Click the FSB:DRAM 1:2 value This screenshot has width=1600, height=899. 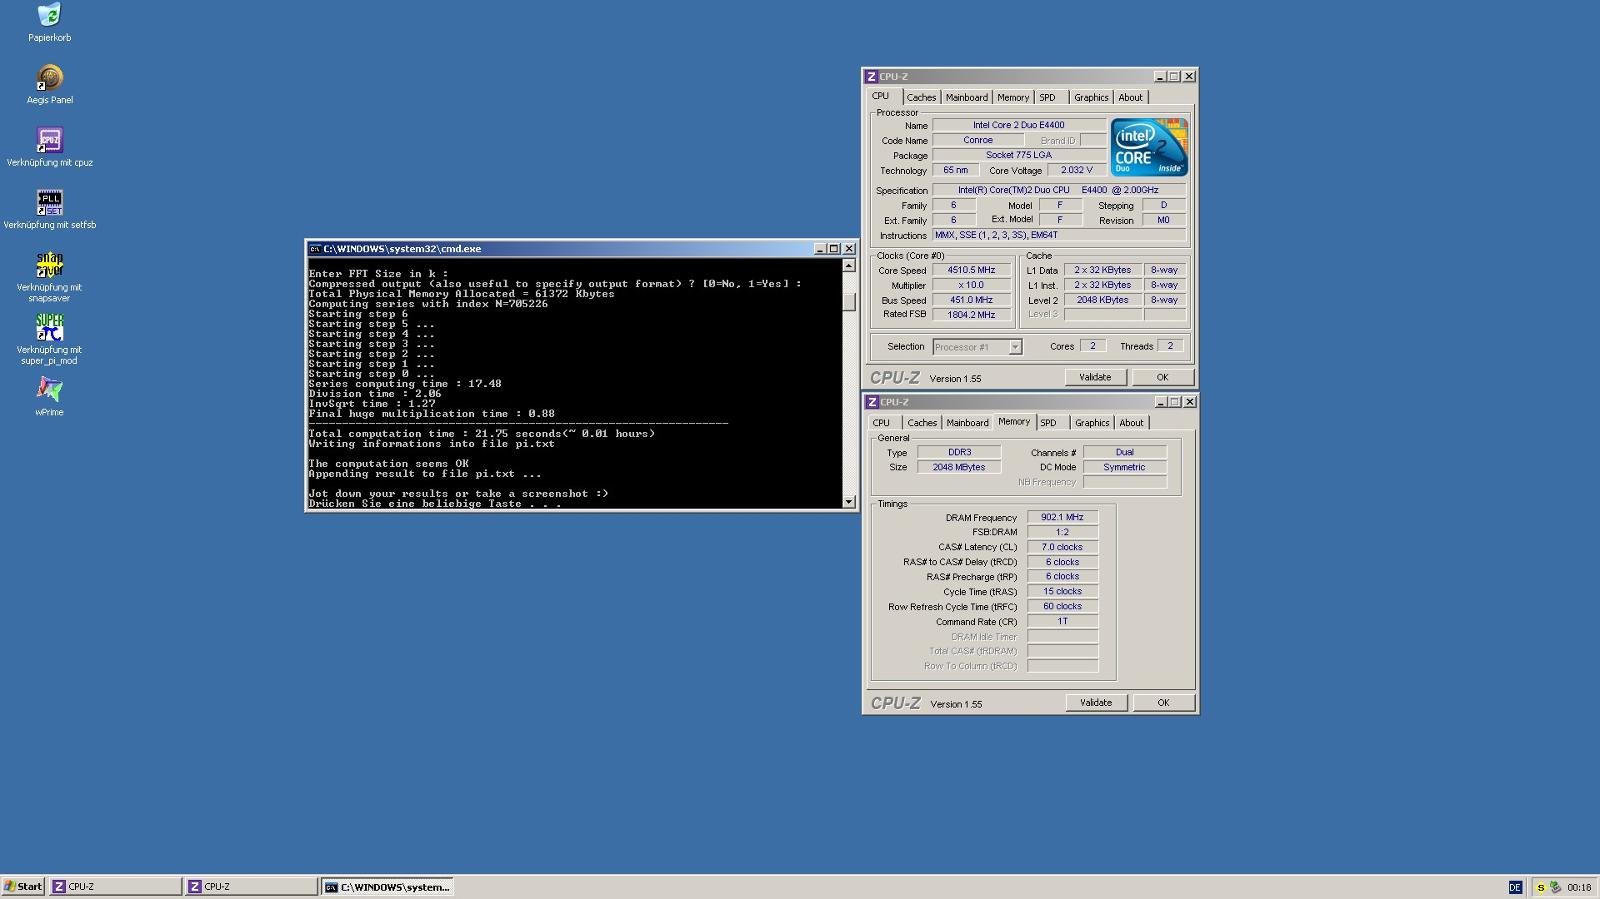tap(1062, 532)
